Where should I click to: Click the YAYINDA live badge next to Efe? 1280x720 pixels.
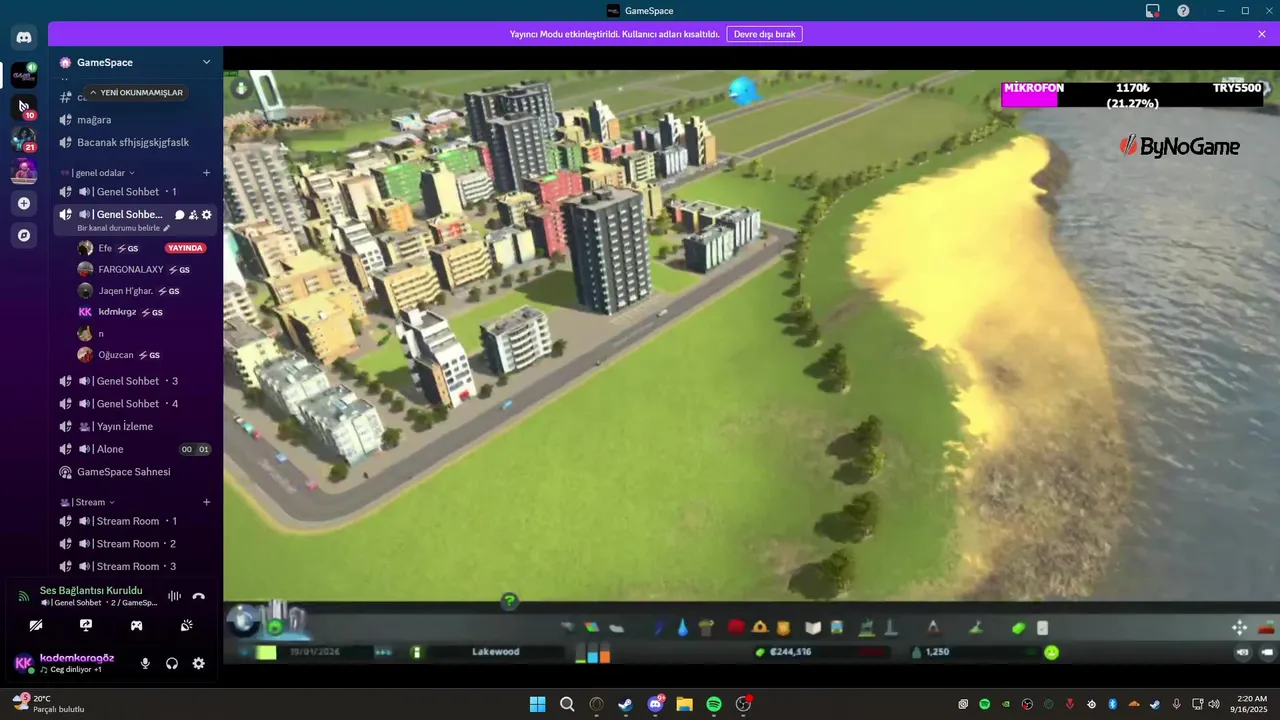(x=185, y=248)
